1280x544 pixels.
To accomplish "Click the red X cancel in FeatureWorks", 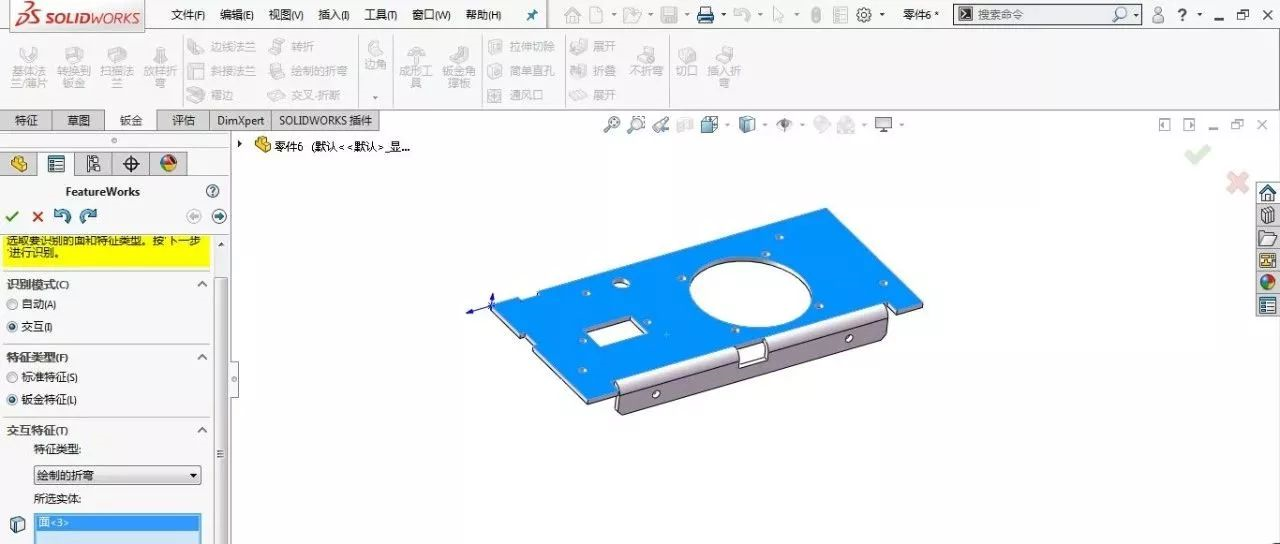I will tap(38, 216).
